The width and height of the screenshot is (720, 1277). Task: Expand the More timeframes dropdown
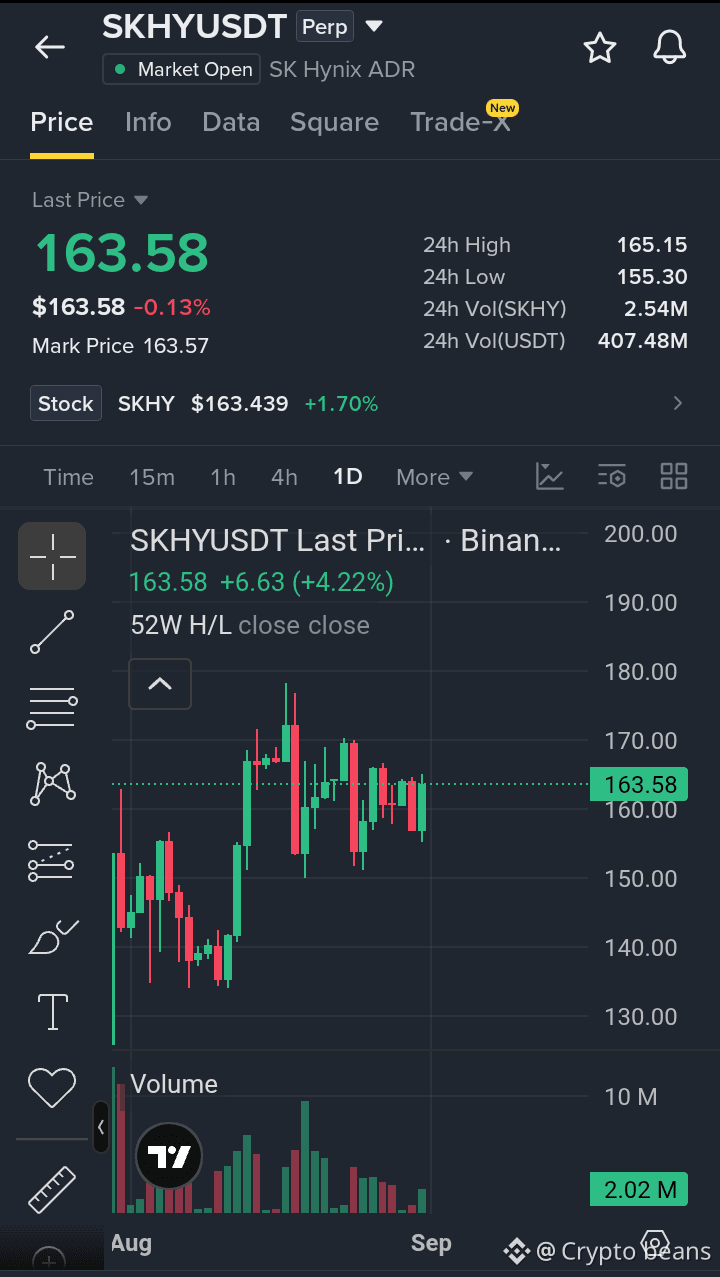[x=434, y=477]
